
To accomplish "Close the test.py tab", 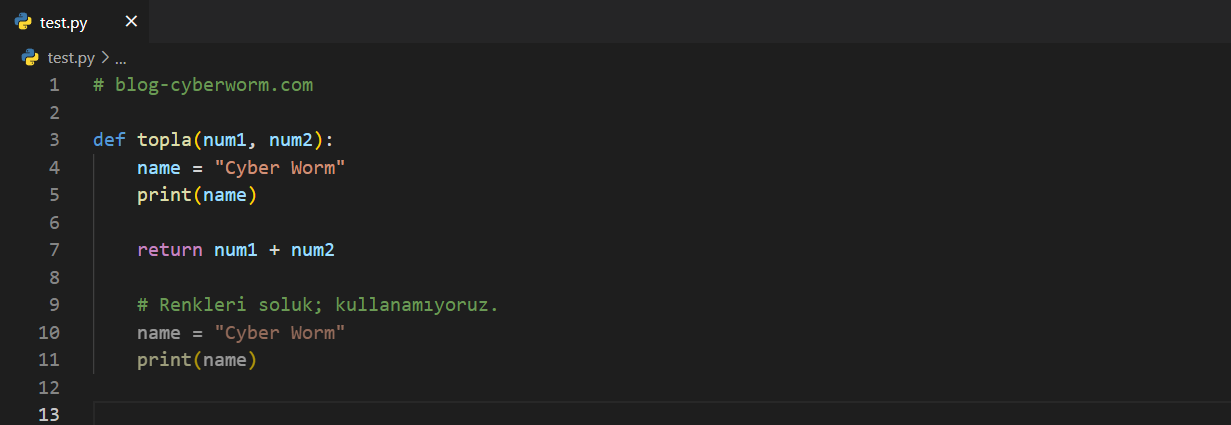I will pos(131,22).
